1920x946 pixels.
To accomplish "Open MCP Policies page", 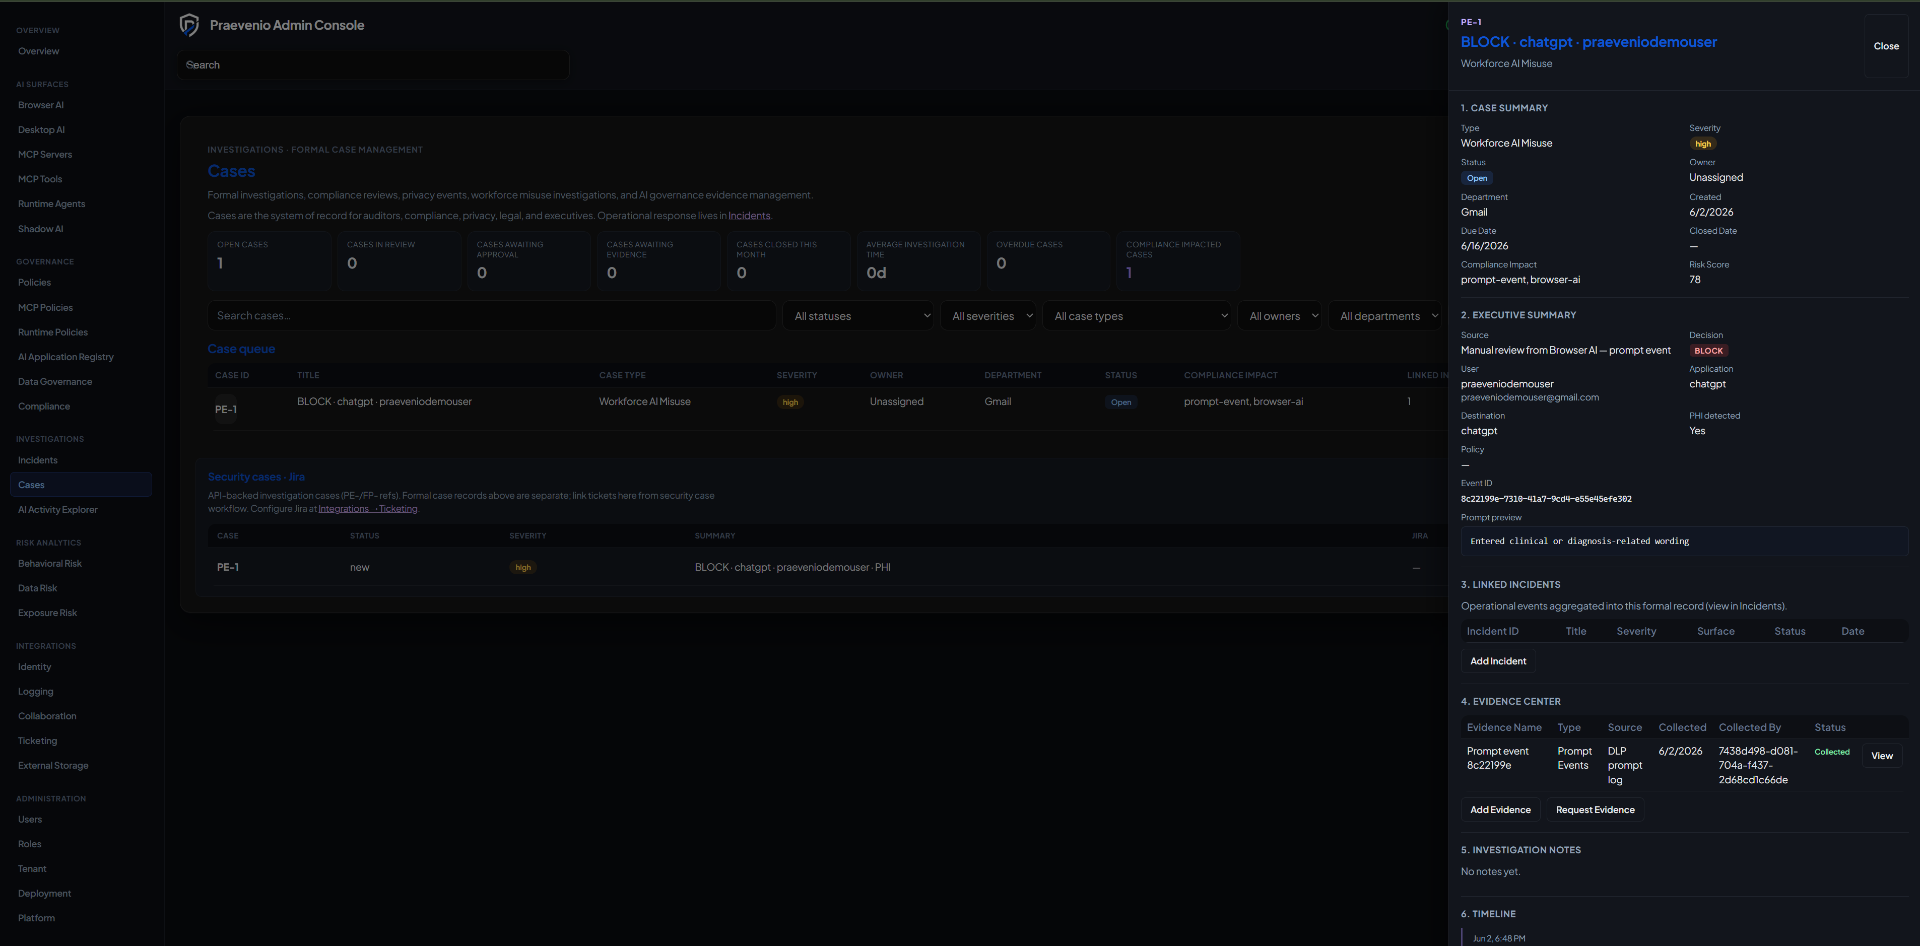I will point(45,308).
